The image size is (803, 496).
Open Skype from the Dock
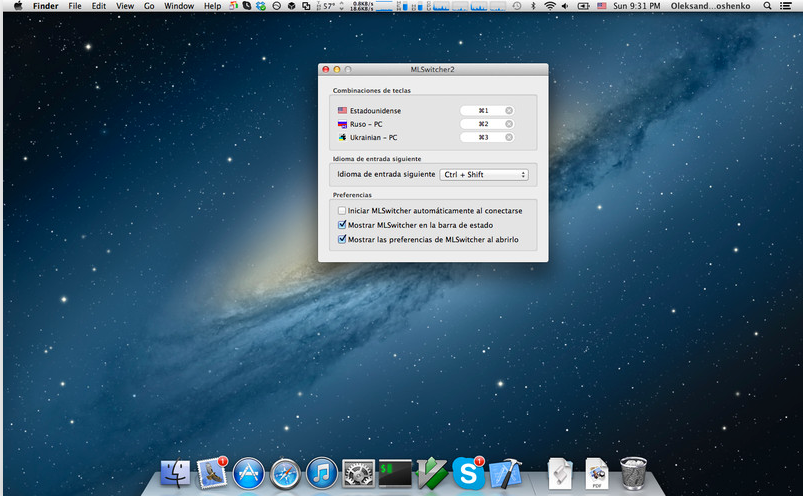click(x=468, y=473)
